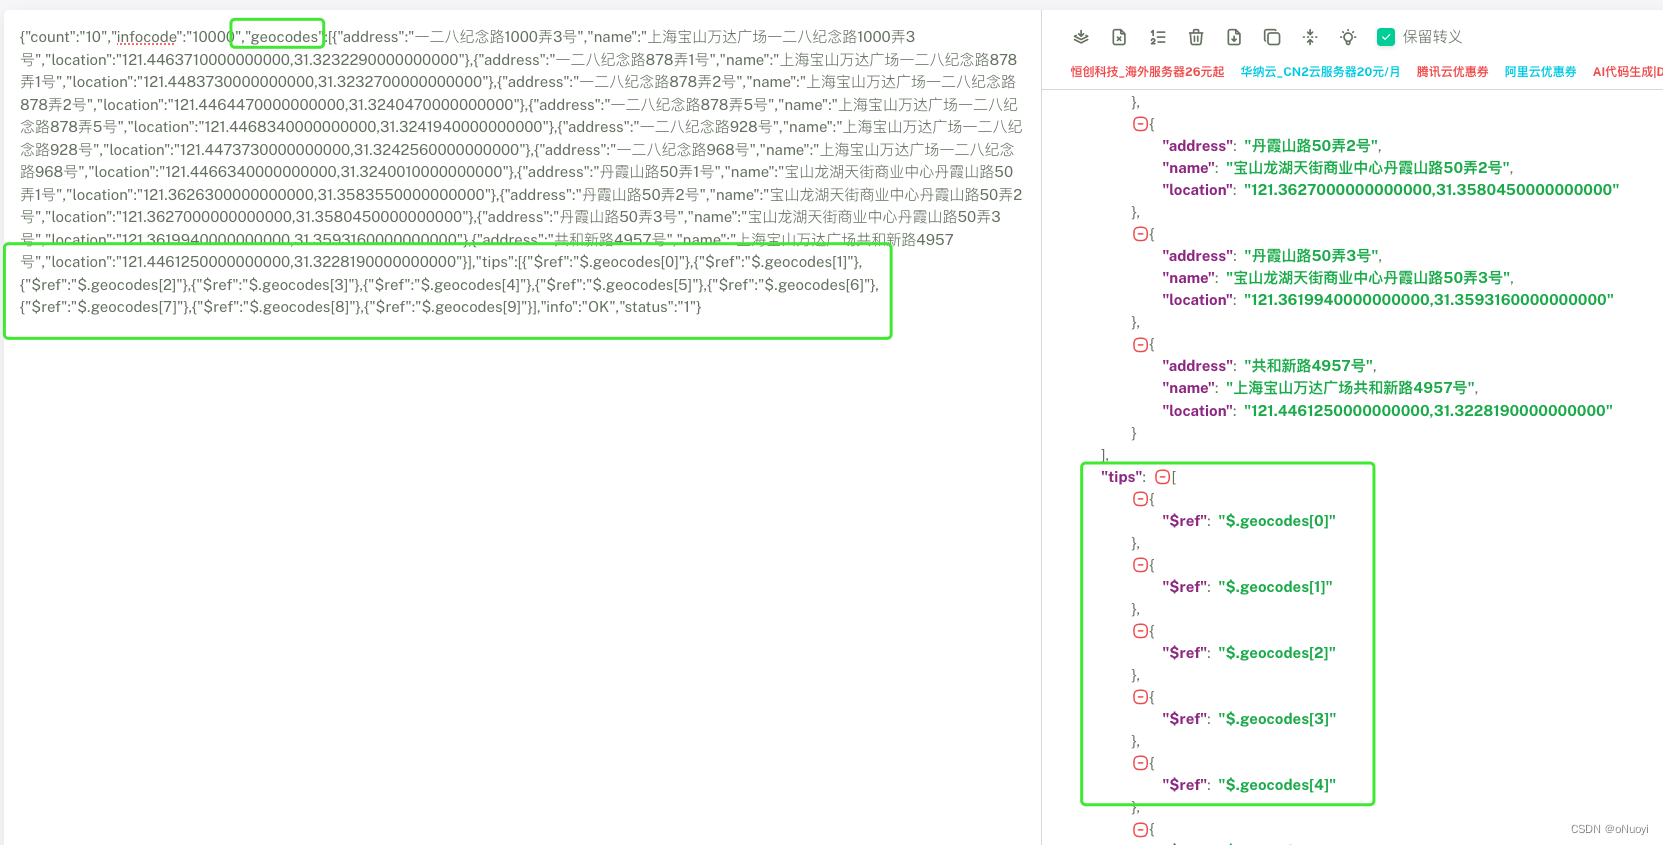Click the address value "共和新路4957号"
Viewport: 1663px width, 845px height.
1309,366
